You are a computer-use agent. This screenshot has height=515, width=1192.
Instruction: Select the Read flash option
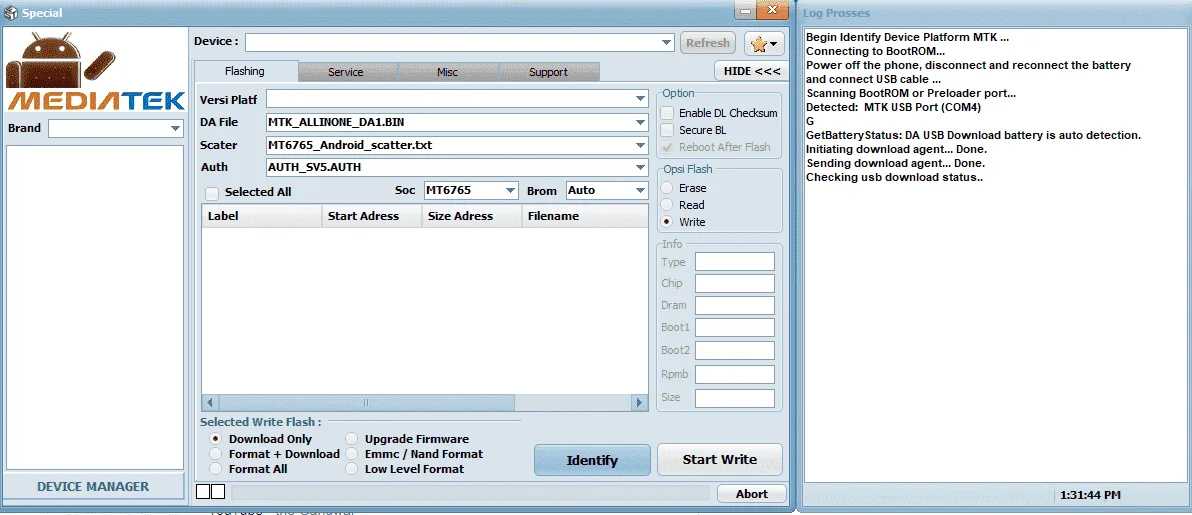[x=667, y=205]
